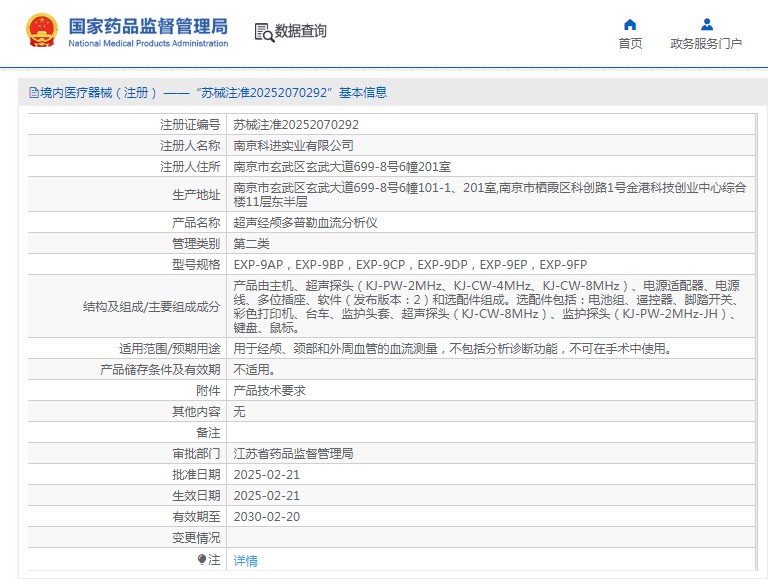Screen dimensions: 768x579
Task: Click the 生效日期 row label
Action: point(196,496)
